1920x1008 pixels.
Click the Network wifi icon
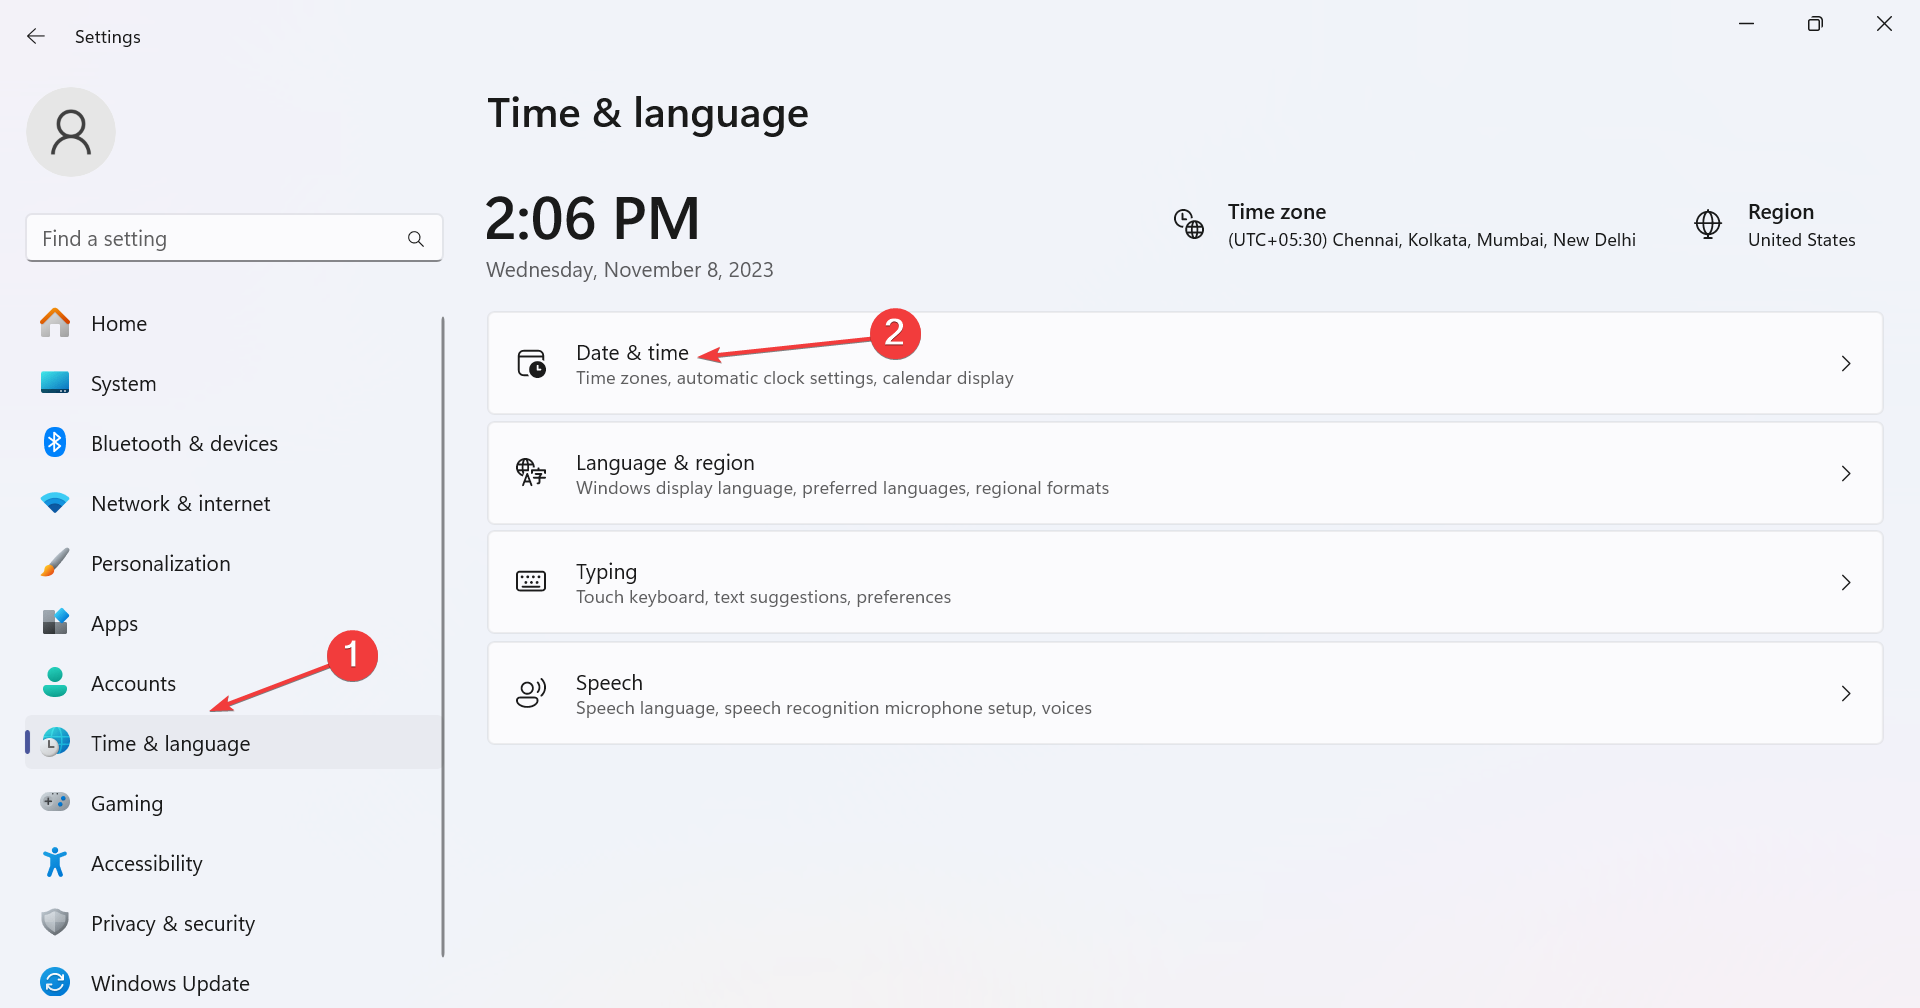pos(55,503)
